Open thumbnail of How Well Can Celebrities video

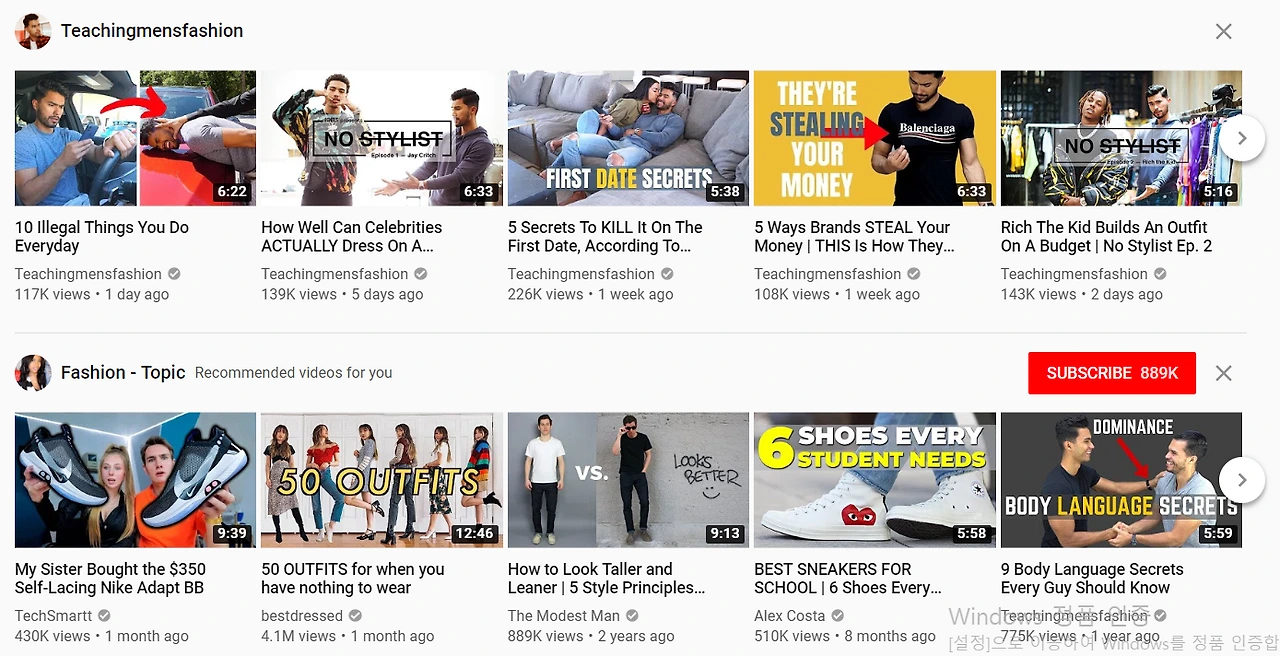pos(381,138)
